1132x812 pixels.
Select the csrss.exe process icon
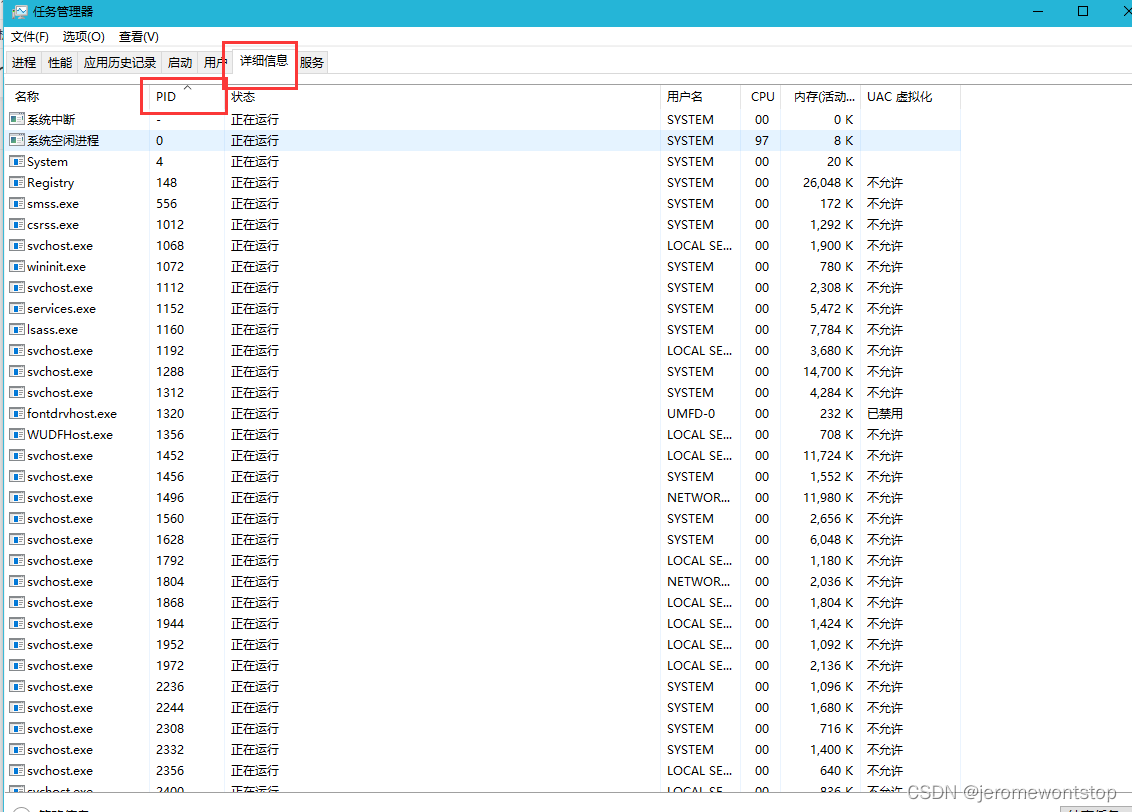[15, 224]
